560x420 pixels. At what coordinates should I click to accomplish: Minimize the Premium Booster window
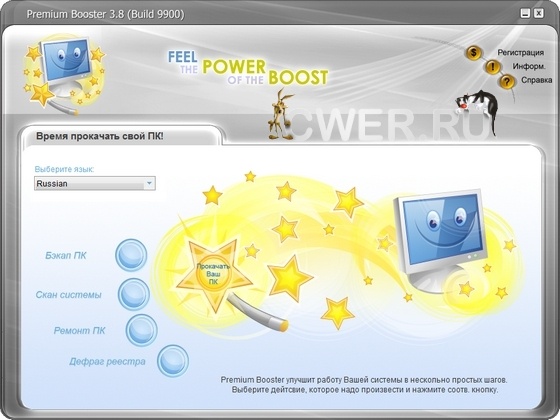(525, 14)
